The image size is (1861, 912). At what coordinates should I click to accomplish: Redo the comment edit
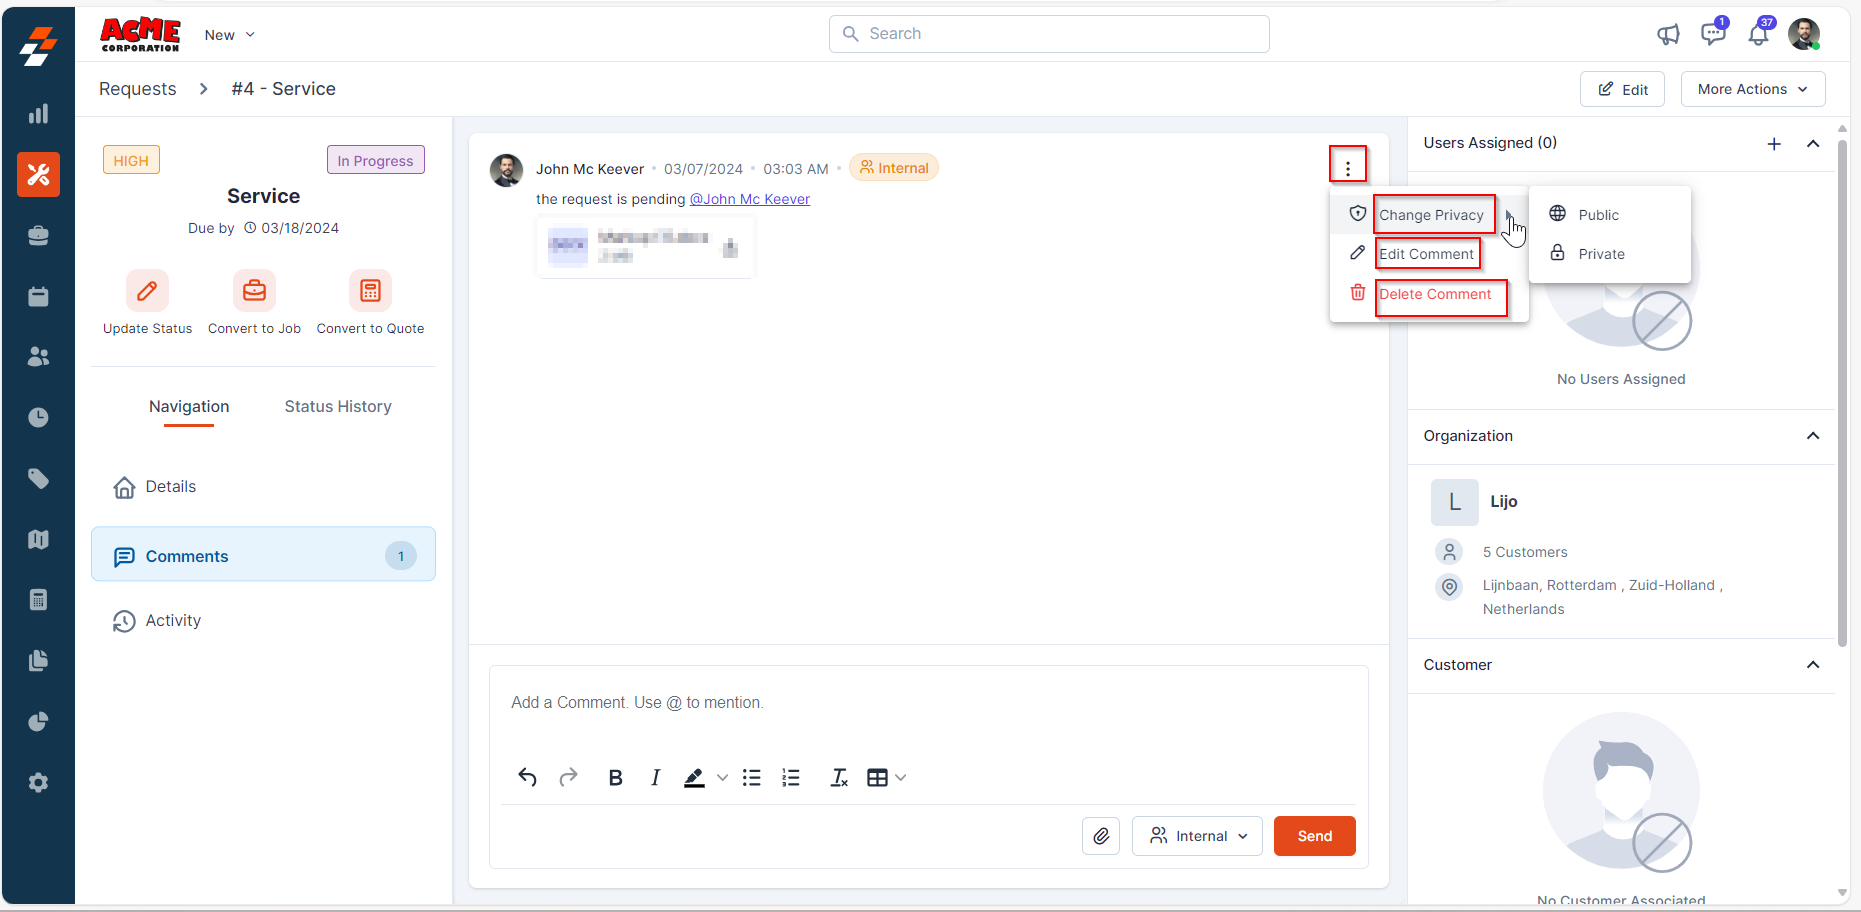coord(568,778)
